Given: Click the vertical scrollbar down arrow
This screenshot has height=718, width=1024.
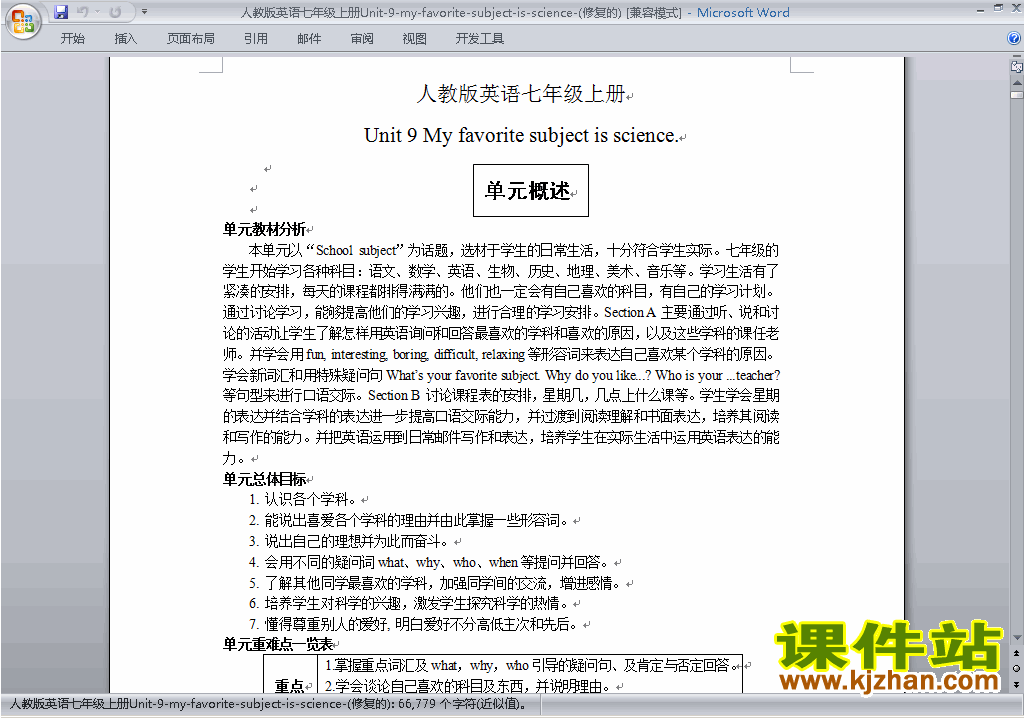Looking at the screenshot, I should pos(1017,638).
